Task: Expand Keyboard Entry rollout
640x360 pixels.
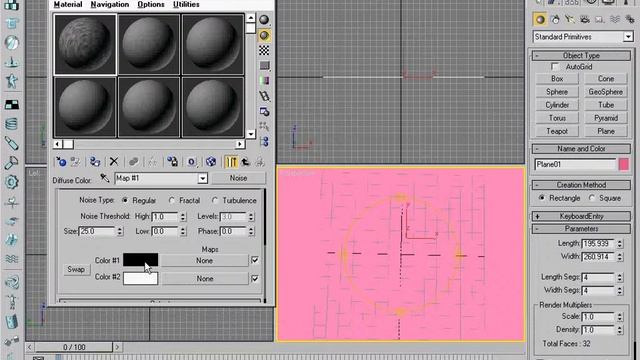Action: [x=581, y=216]
